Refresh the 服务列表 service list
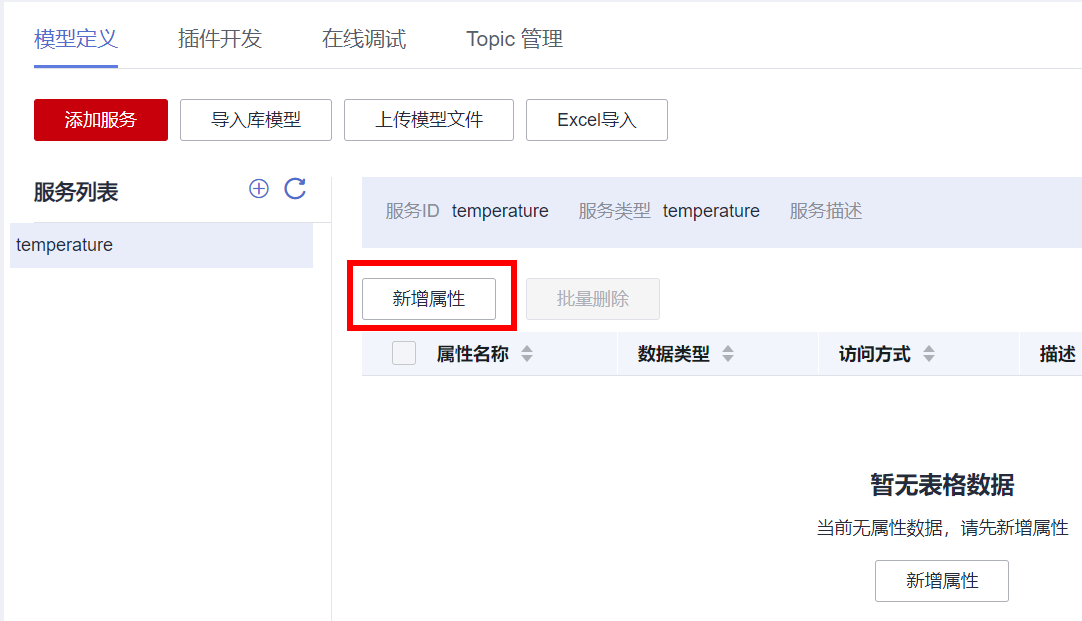The image size is (1082, 621). pos(295,189)
